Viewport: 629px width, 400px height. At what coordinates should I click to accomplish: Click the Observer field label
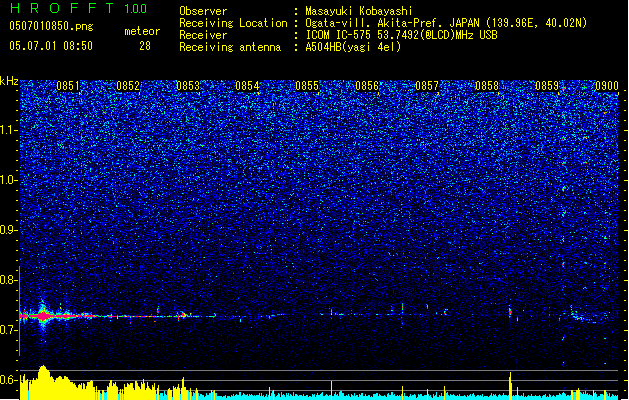point(203,11)
